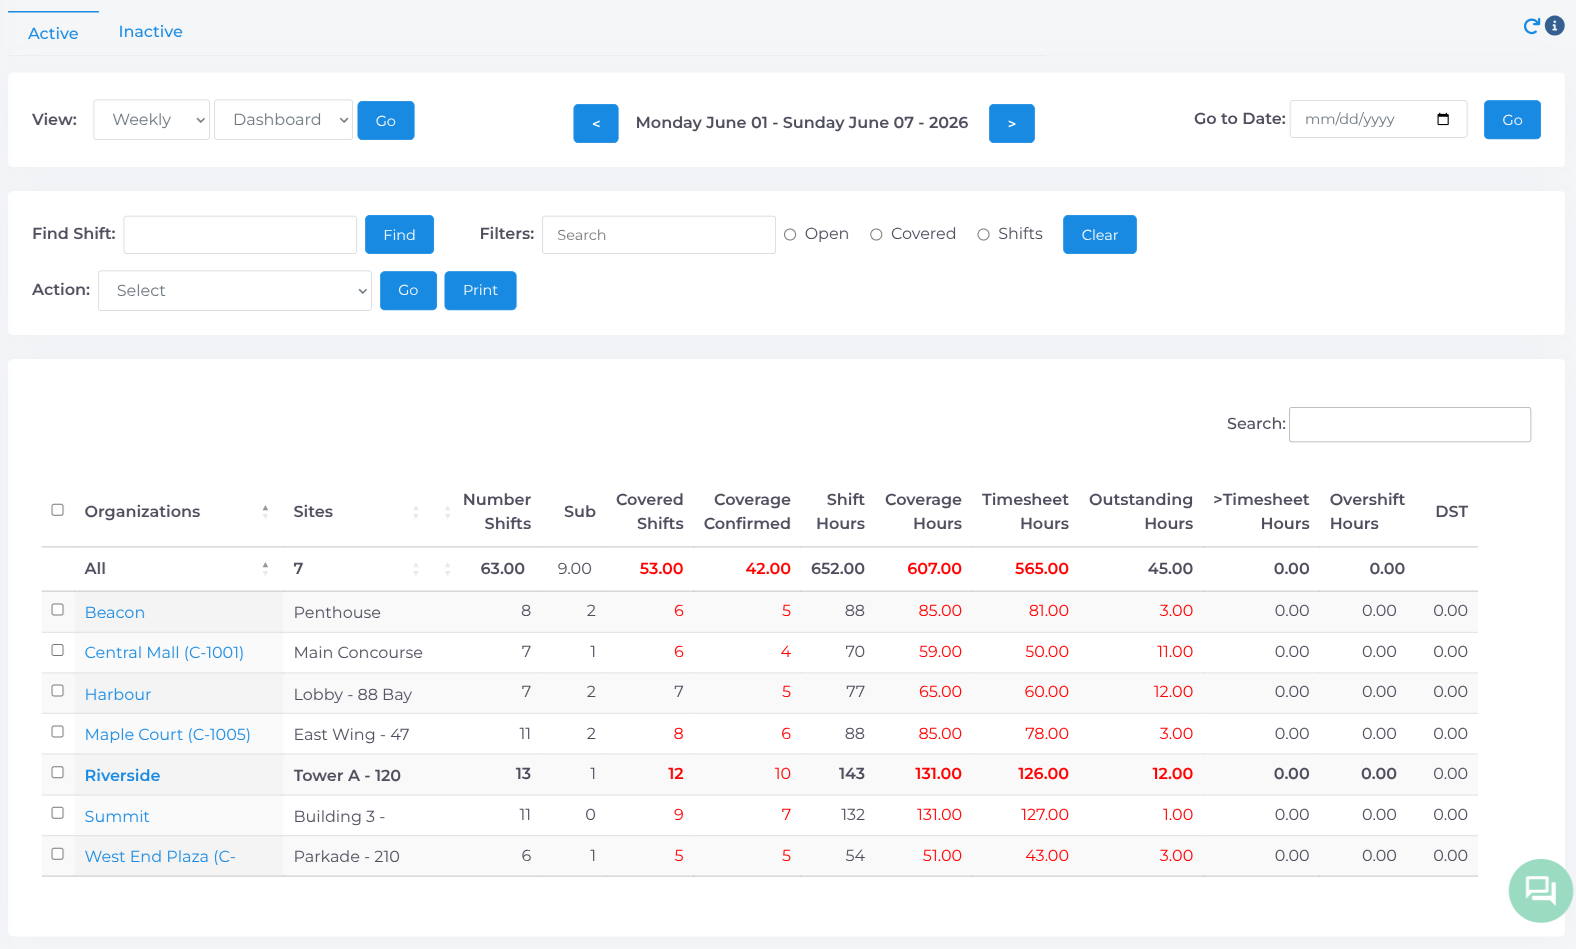
Task: Go to next week
Action: (x=1012, y=123)
